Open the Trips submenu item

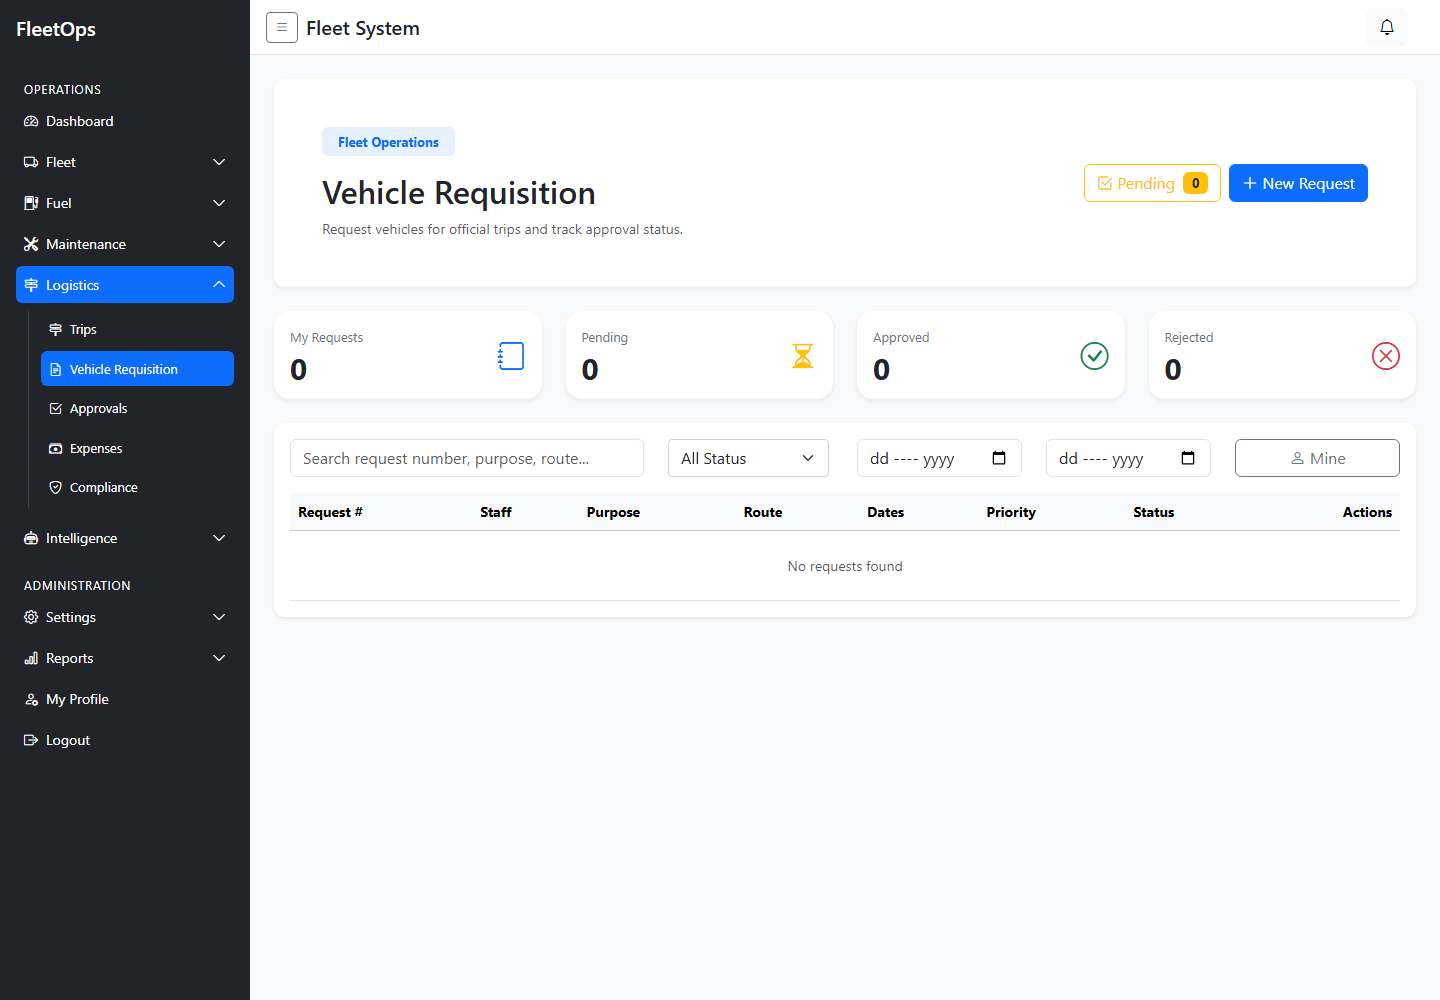tap(137, 329)
